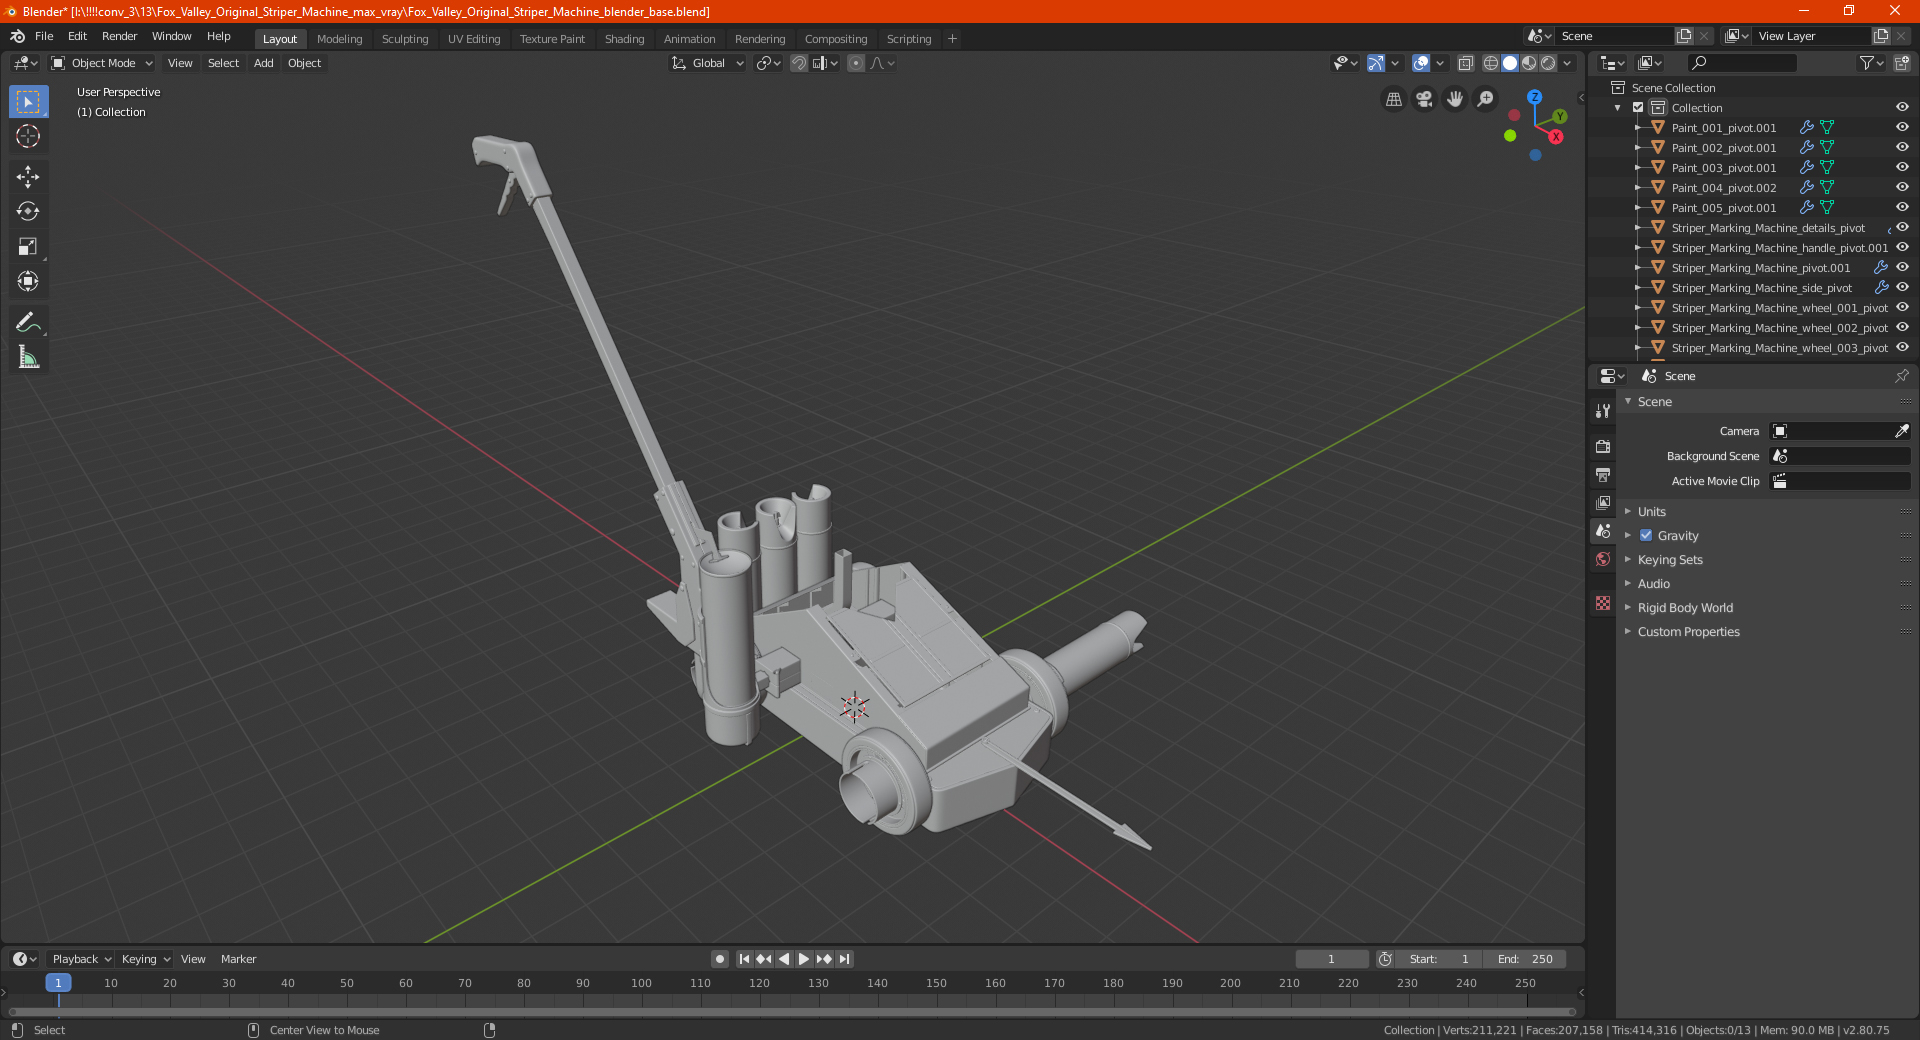Select the Select Box tool

28,102
